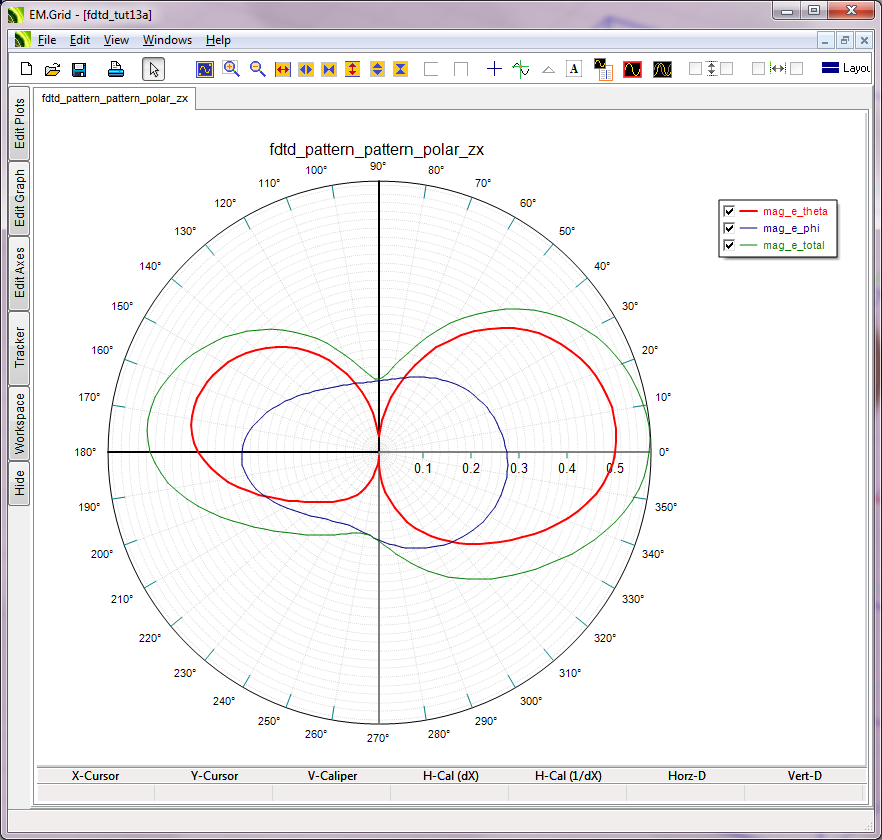Viewport: 882px width, 840px height.
Task: Click the Hide side panel button
Action: (x=20, y=484)
